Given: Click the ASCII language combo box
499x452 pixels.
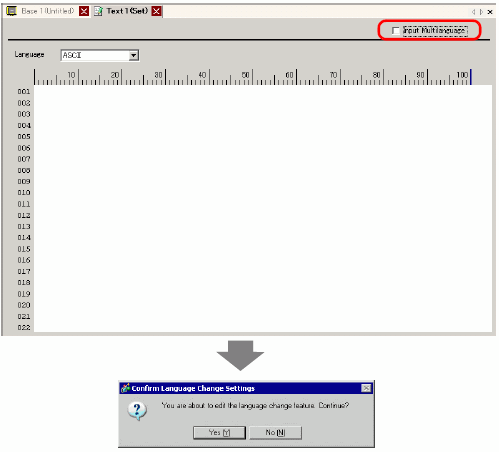Looking at the screenshot, I should [100, 55].
